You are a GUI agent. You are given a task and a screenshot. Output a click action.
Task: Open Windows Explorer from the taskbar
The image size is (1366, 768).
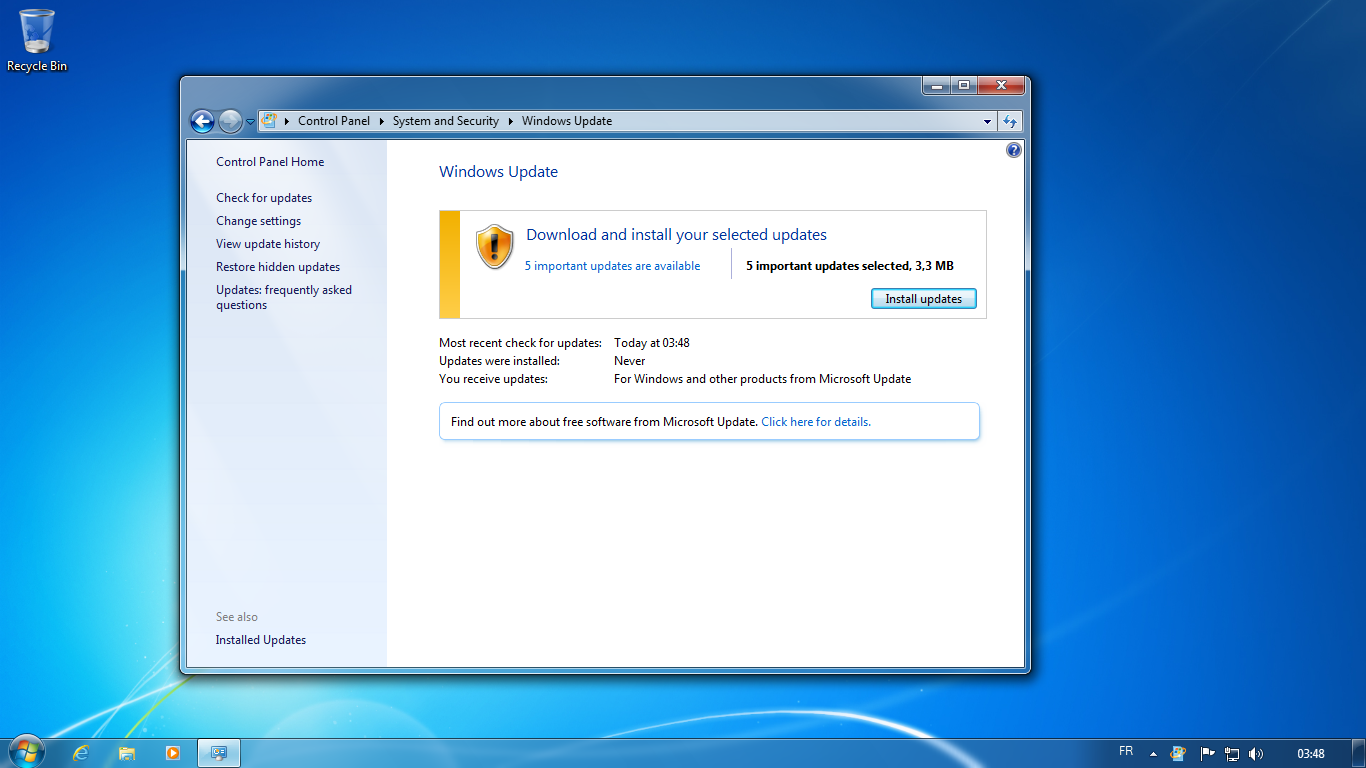pyautogui.click(x=127, y=753)
